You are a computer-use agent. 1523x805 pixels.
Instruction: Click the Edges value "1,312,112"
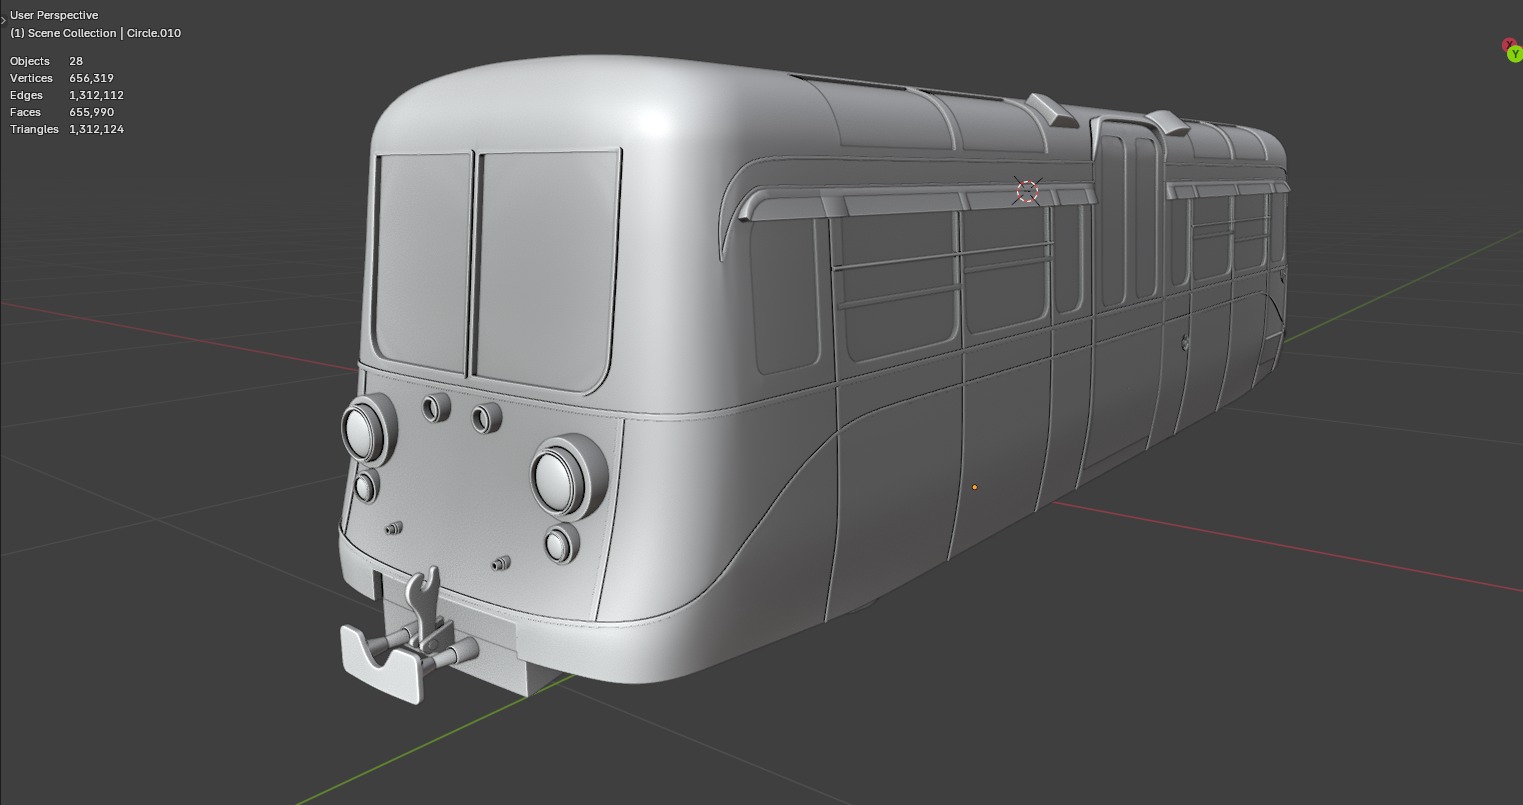click(x=96, y=95)
